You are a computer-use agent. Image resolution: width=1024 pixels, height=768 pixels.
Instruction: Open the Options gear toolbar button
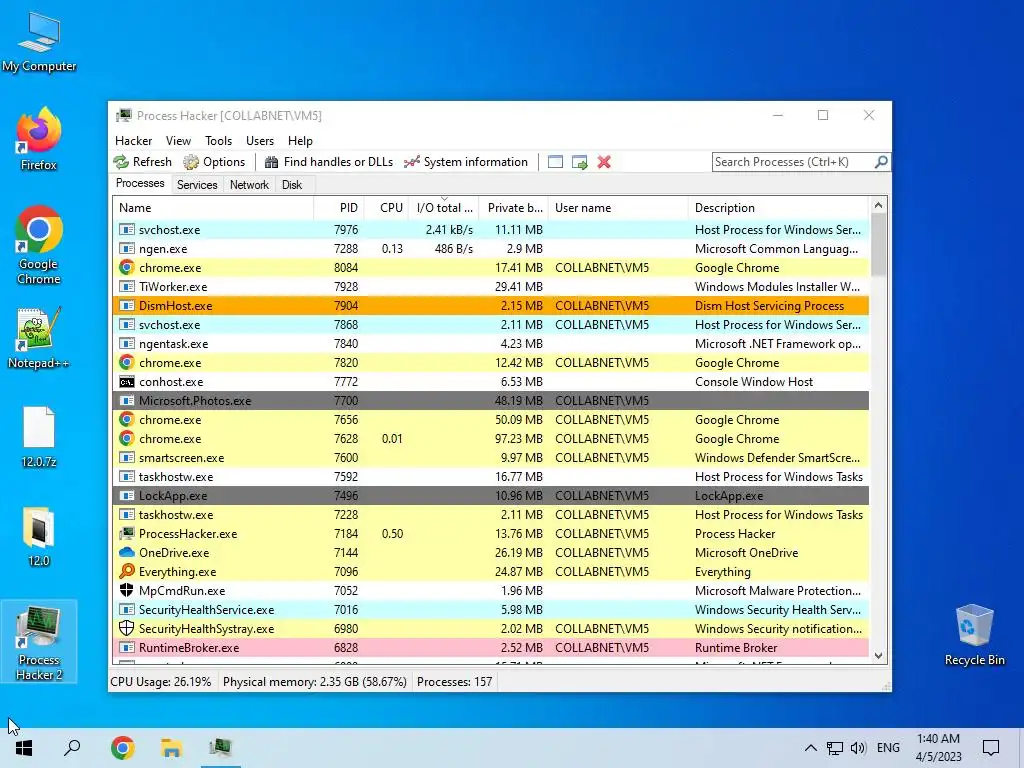214,162
